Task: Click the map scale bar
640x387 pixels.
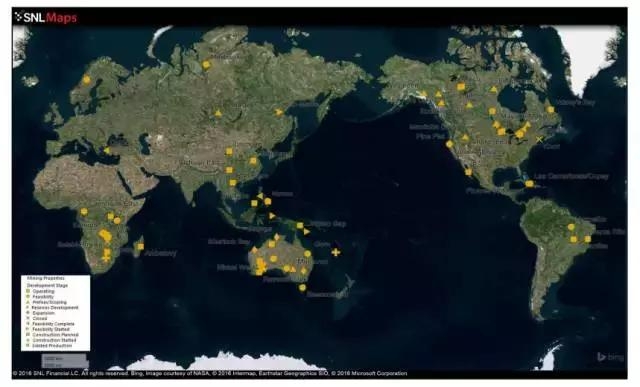Action: coord(64,361)
